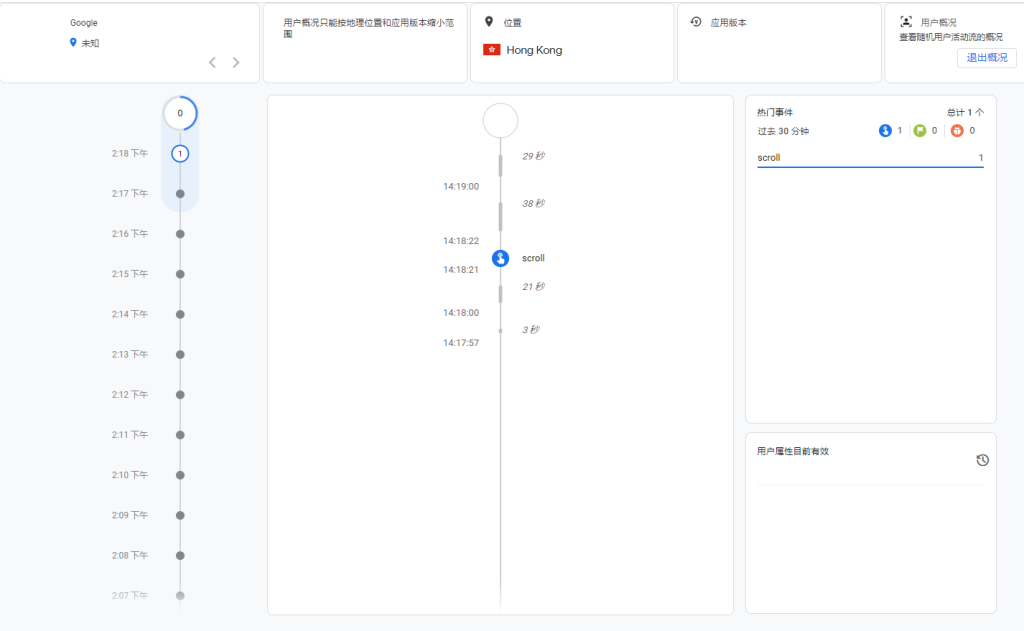This screenshot has height=631, width=1024.
Task: Go to previous user with left chevron
Action: click(212, 63)
